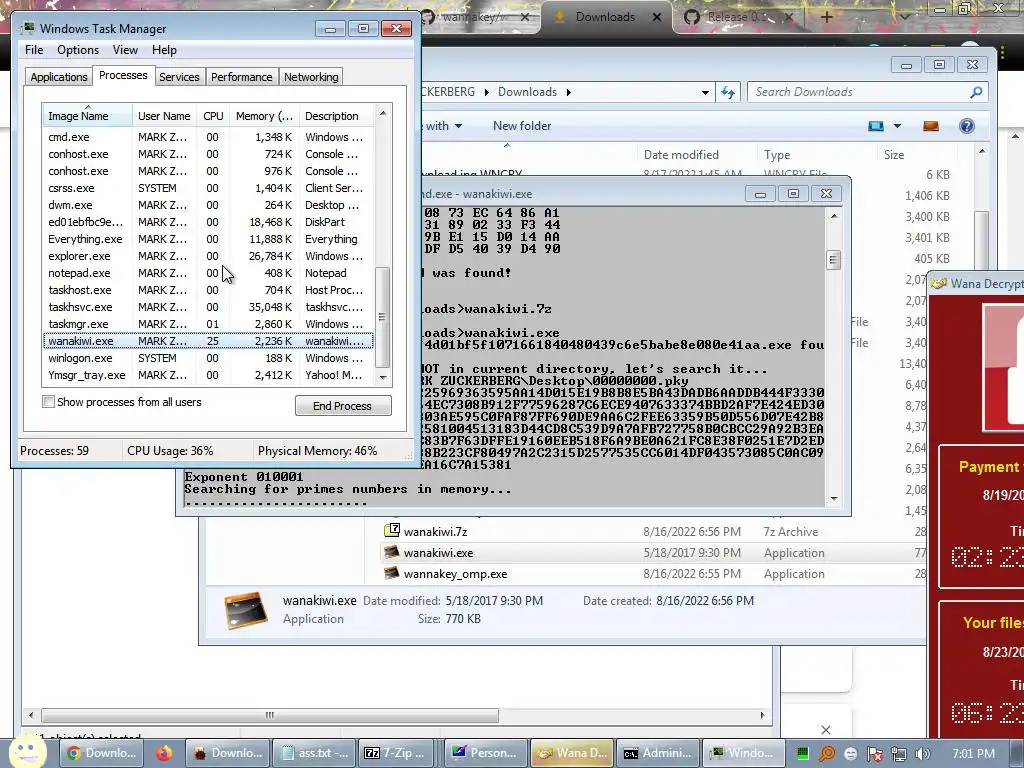Click the Explorer help icon
Screen dimensions: 1024x768
(967, 126)
